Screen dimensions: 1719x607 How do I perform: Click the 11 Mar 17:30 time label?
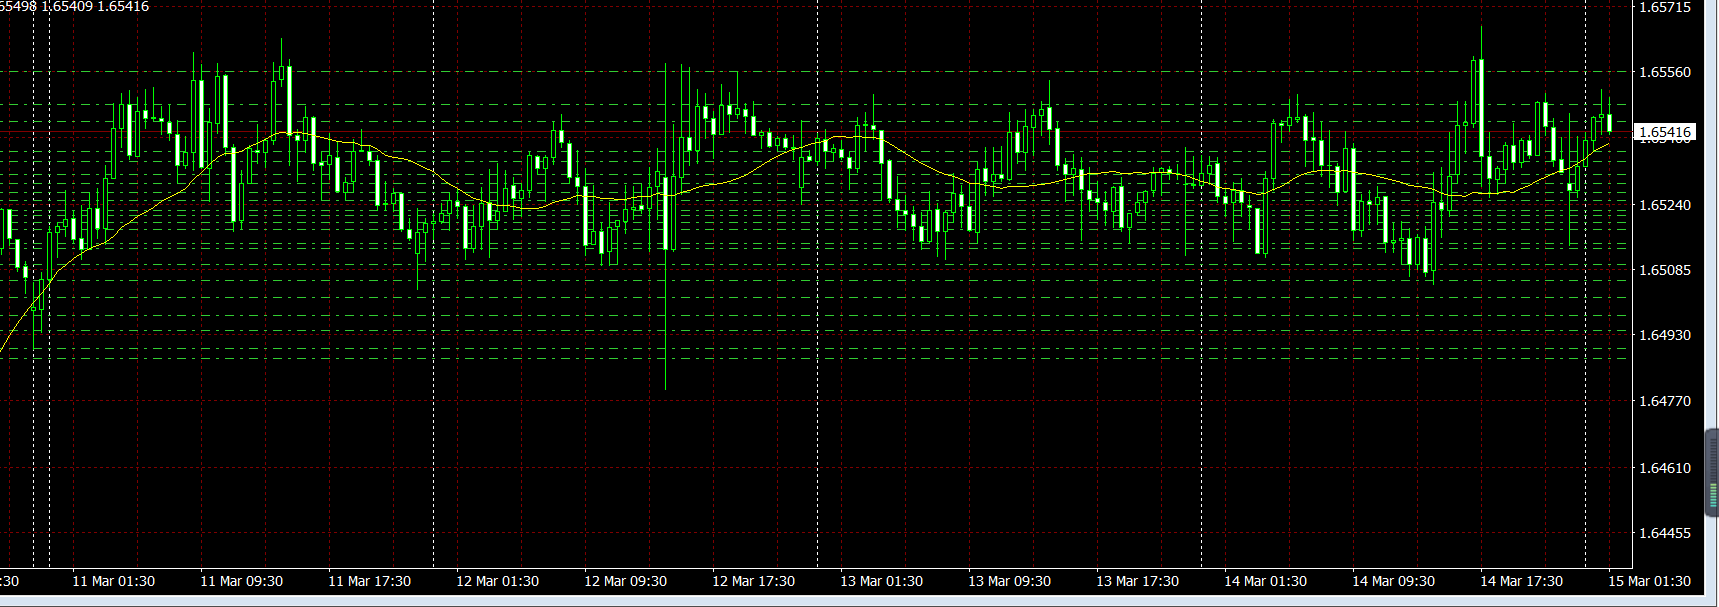370,581
